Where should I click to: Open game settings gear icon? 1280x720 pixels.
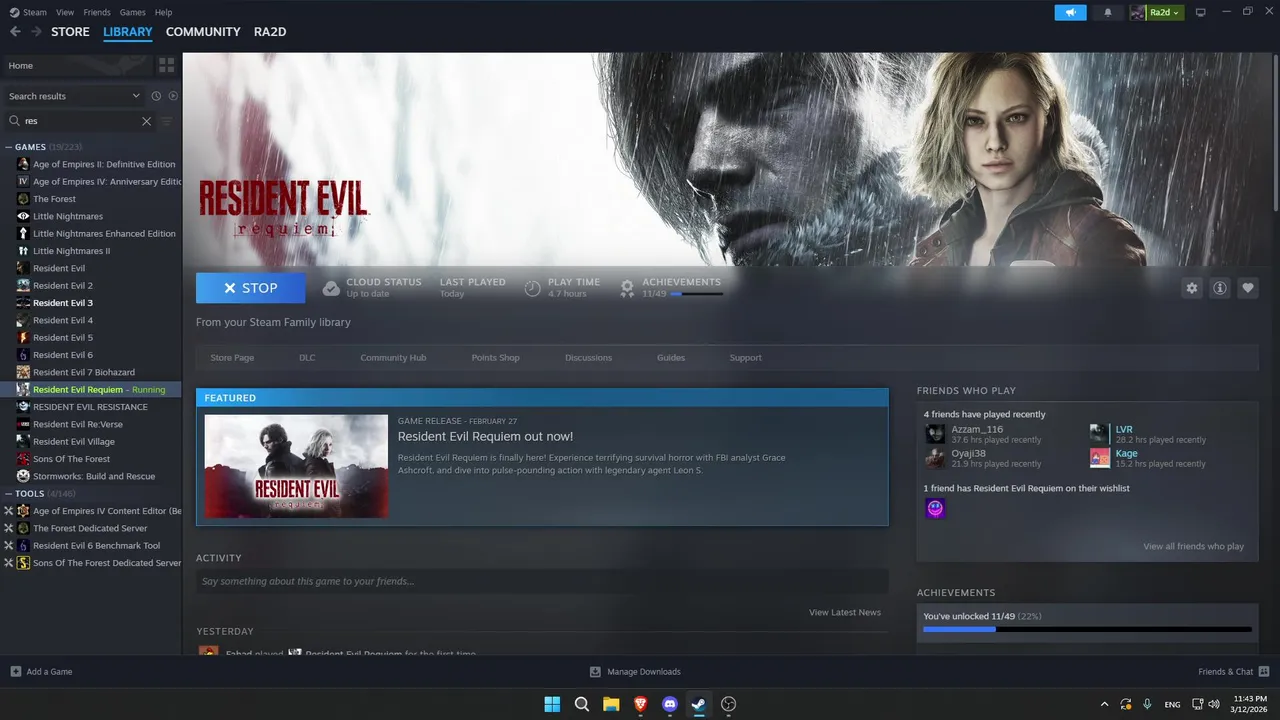(x=1192, y=288)
